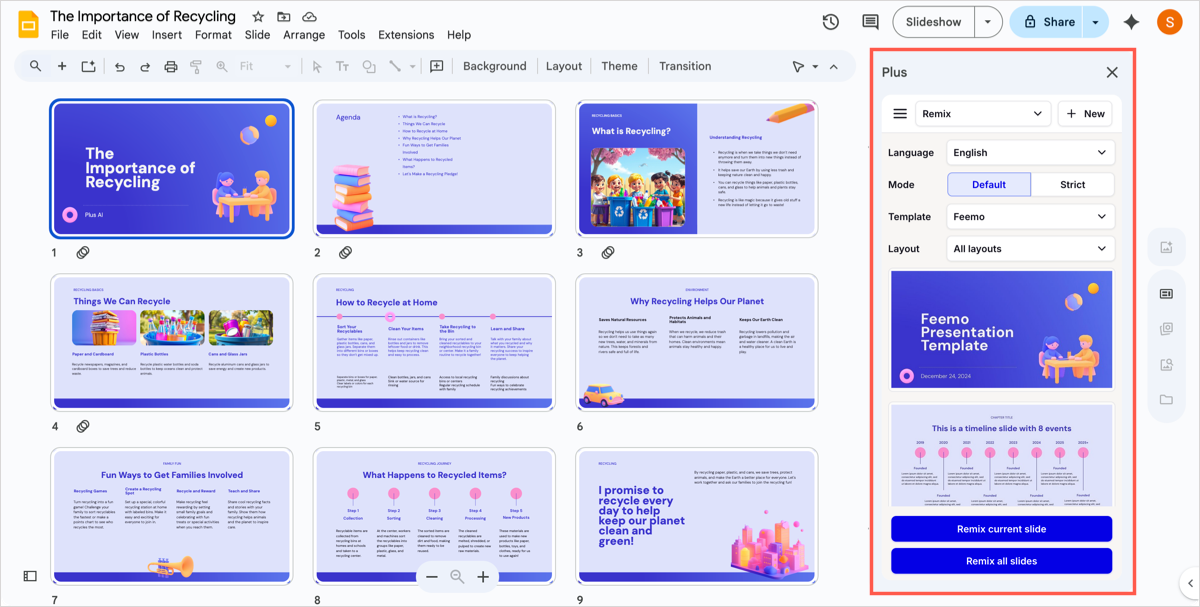Select the cursor select tool
This screenshot has width=1200, height=607.
click(317, 66)
